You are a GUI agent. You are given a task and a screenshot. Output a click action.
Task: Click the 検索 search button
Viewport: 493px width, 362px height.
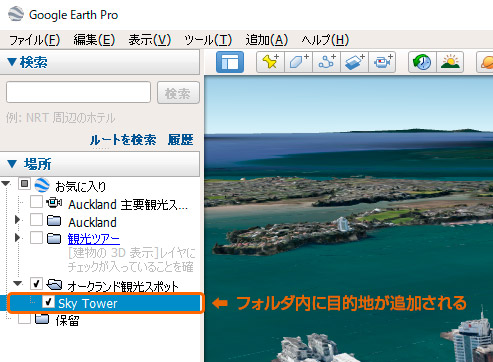178,93
